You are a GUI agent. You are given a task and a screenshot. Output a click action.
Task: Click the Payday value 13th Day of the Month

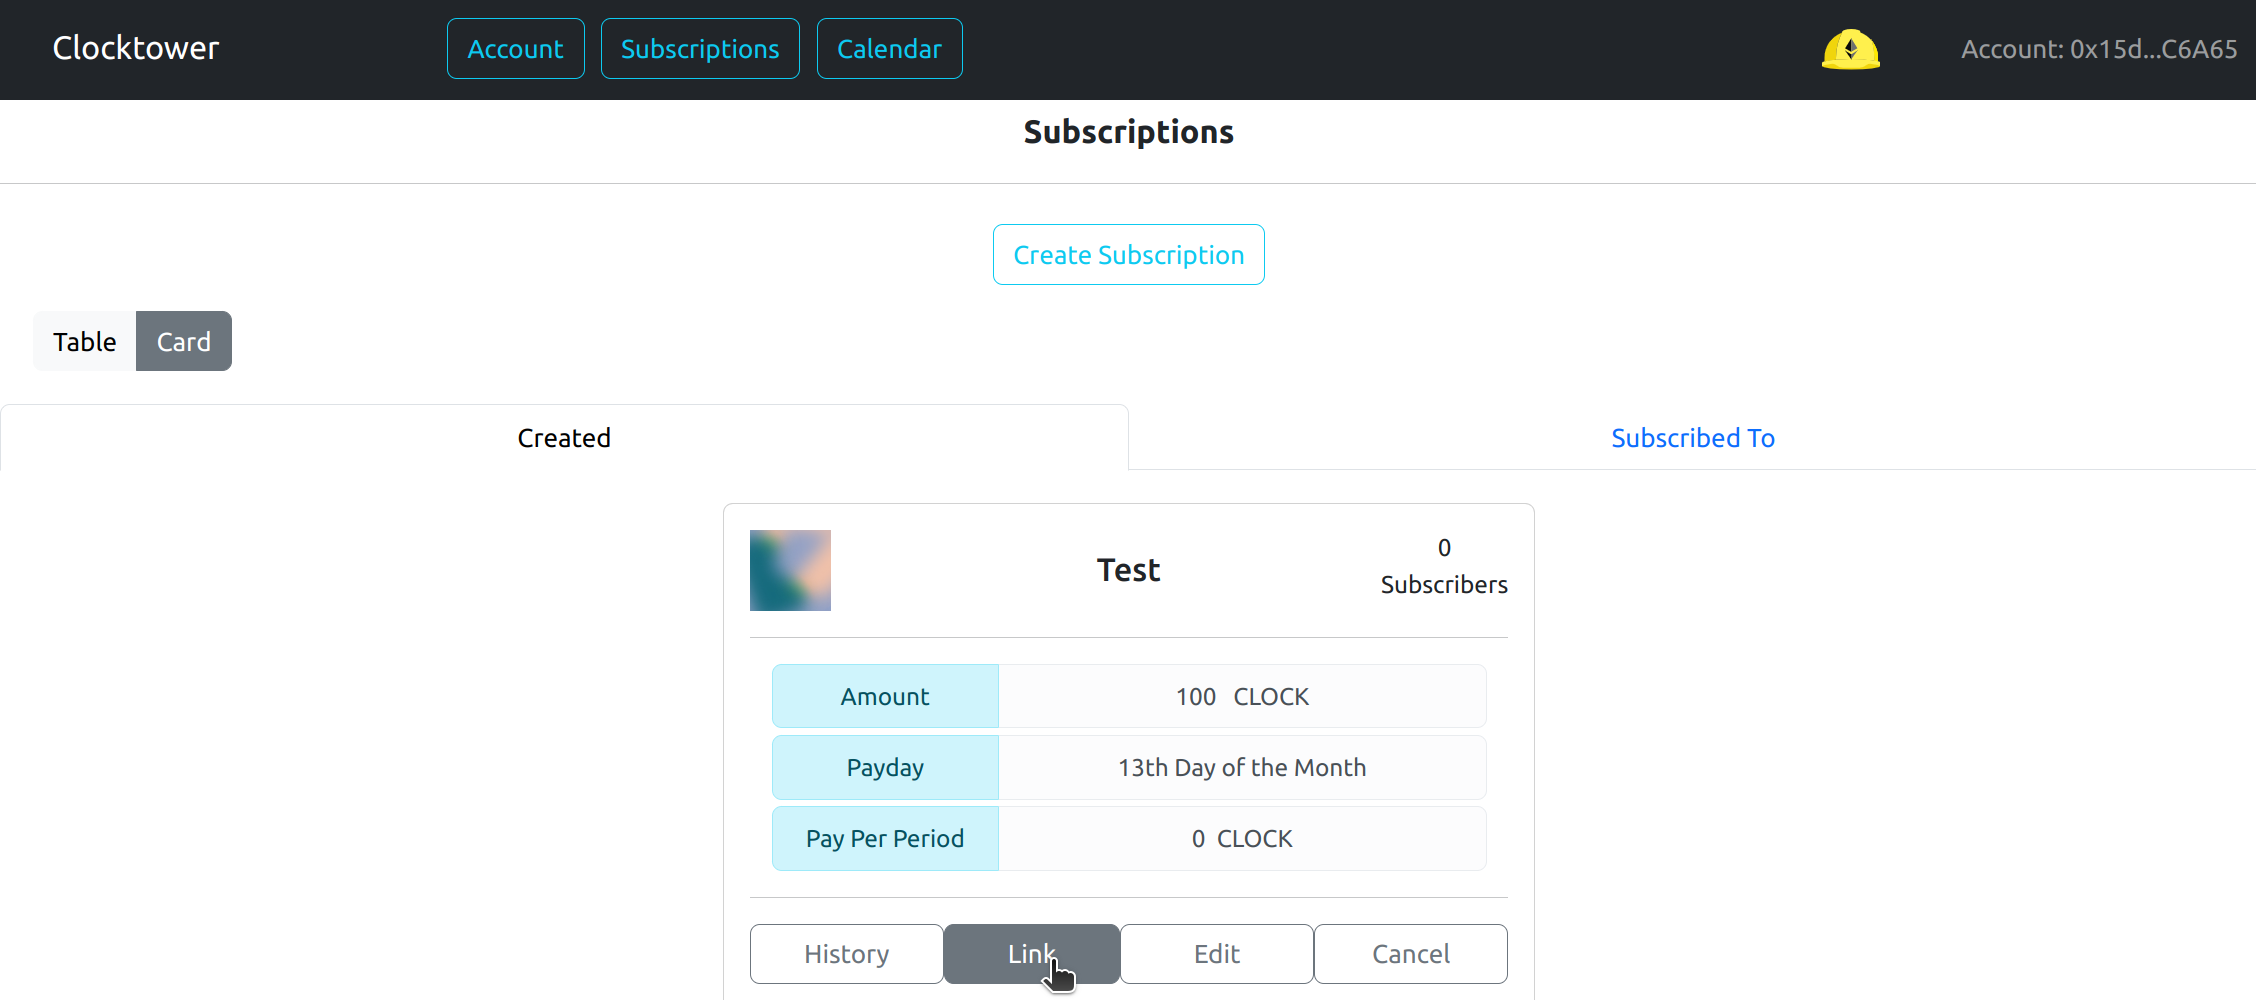(1241, 767)
